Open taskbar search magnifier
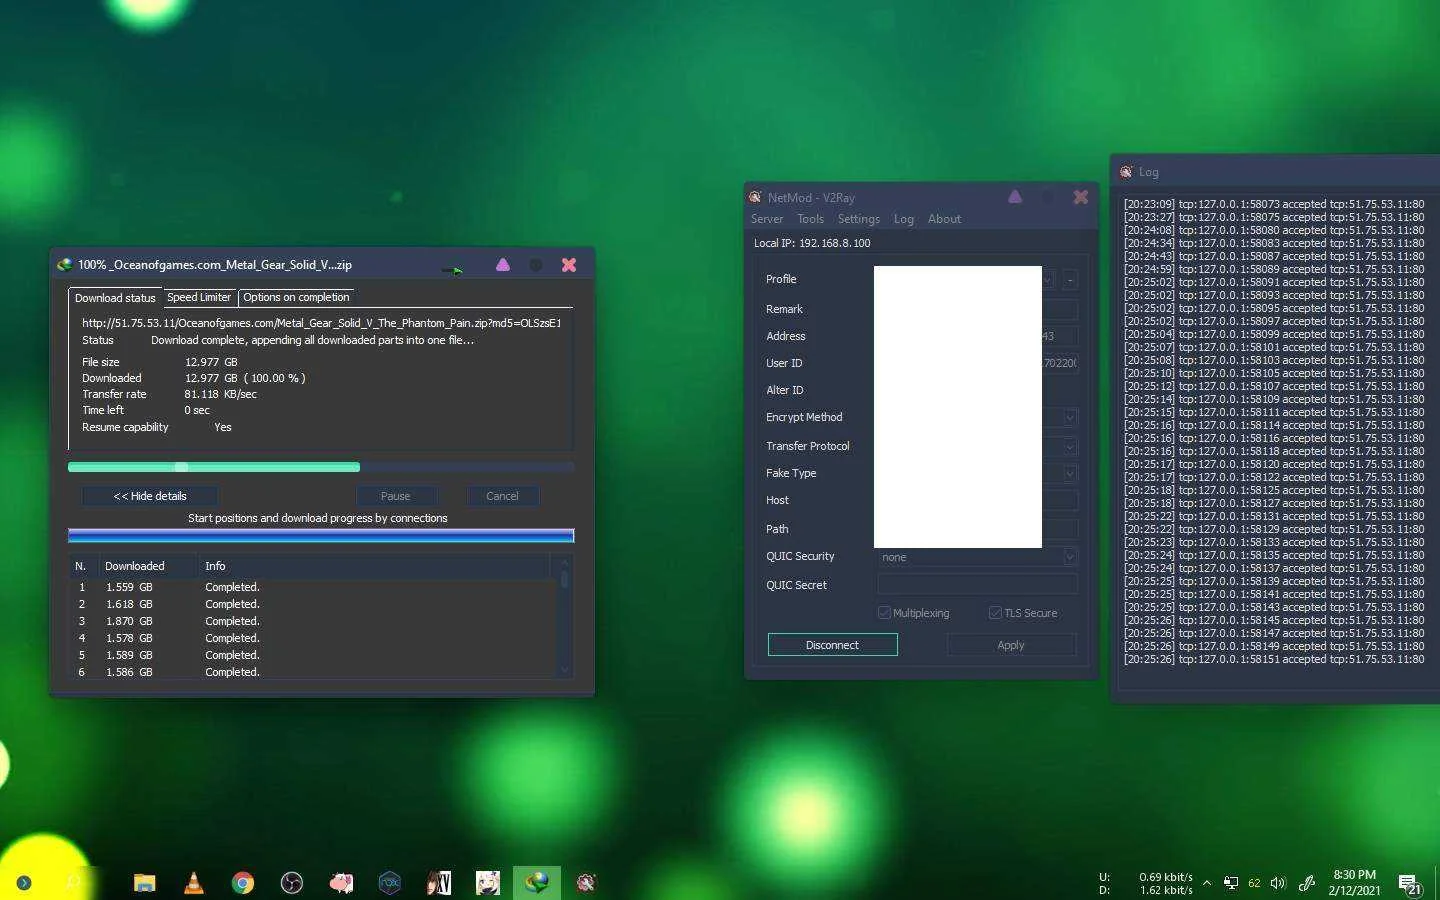Viewport: 1440px width, 900px height. point(73,883)
